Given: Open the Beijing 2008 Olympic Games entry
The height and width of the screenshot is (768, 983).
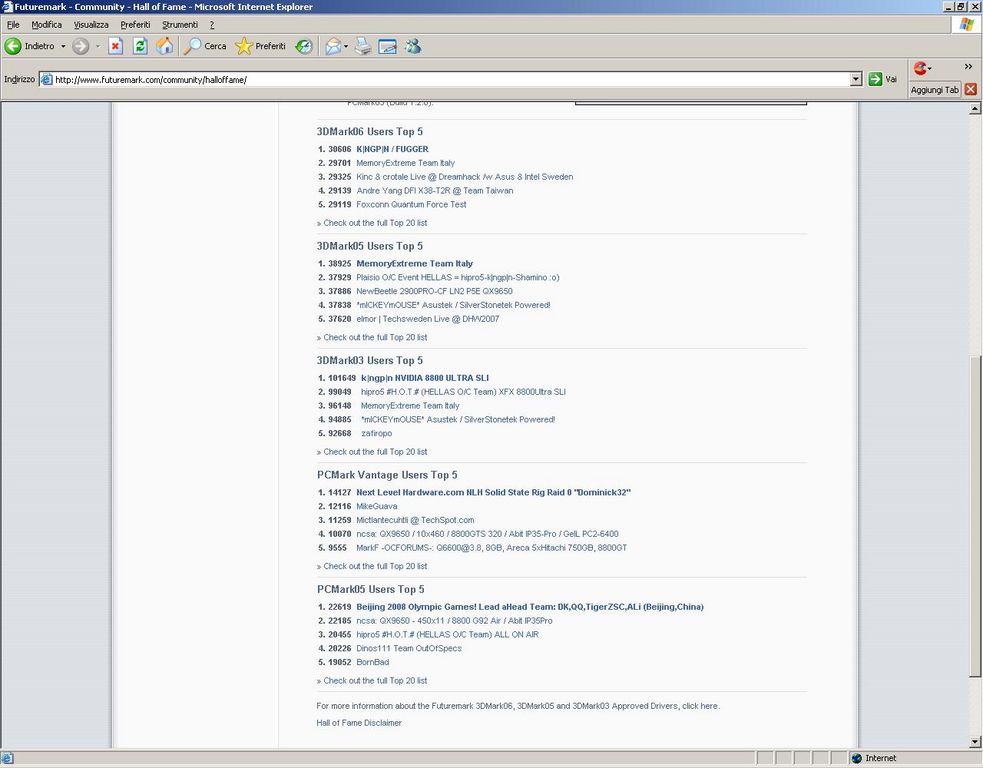Looking at the screenshot, I should point(530,607).
